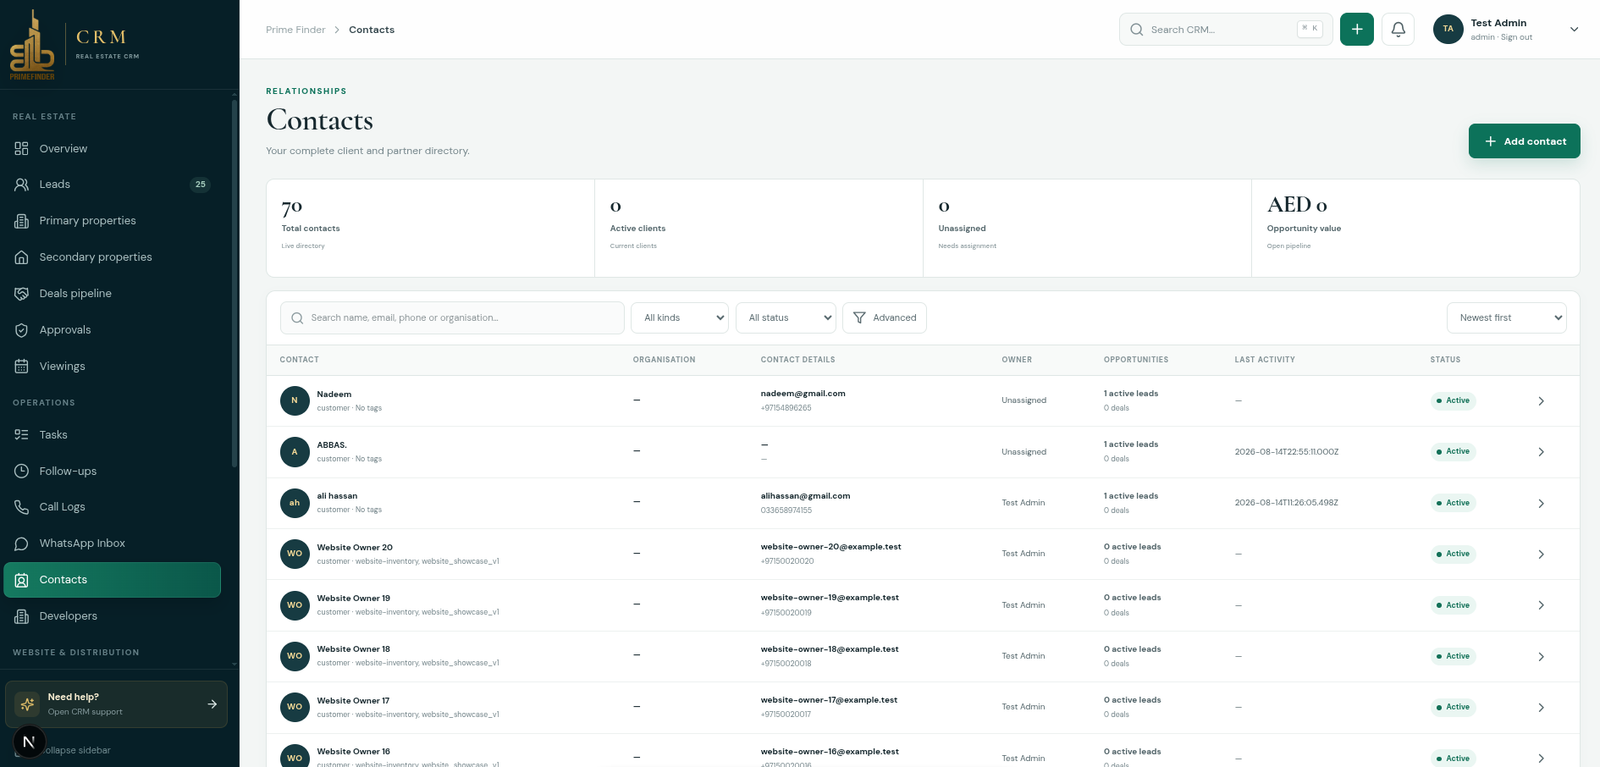The width and height of the screenshot is (1600, 767).
Task: Click the Leads count badge 25
Action: point(200,184)
